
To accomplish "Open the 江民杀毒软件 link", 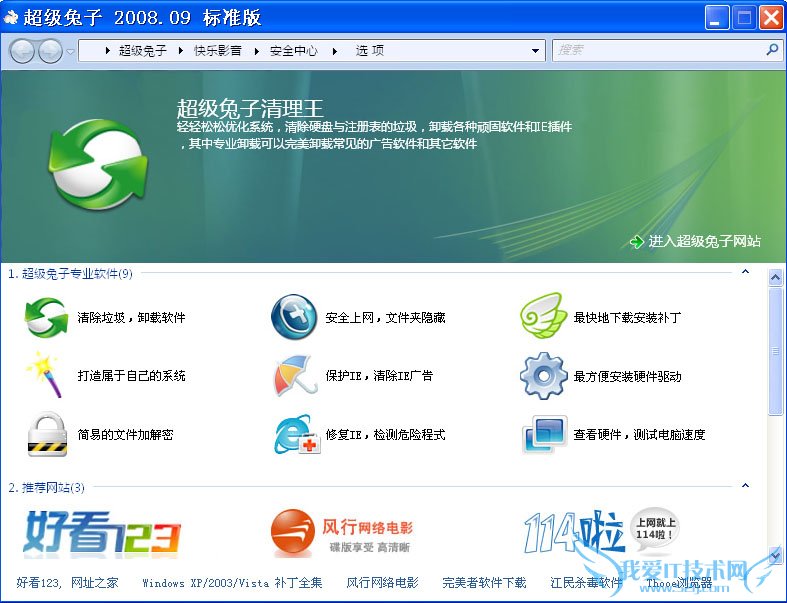I will [x=586, y=582].
